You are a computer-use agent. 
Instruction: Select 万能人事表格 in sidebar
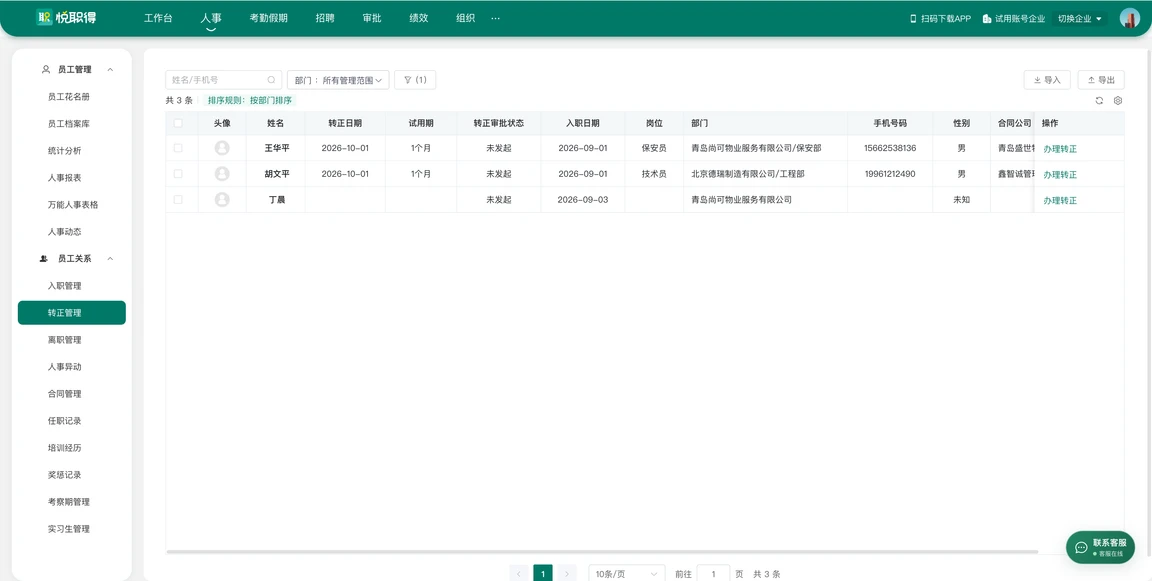point(72,205)
